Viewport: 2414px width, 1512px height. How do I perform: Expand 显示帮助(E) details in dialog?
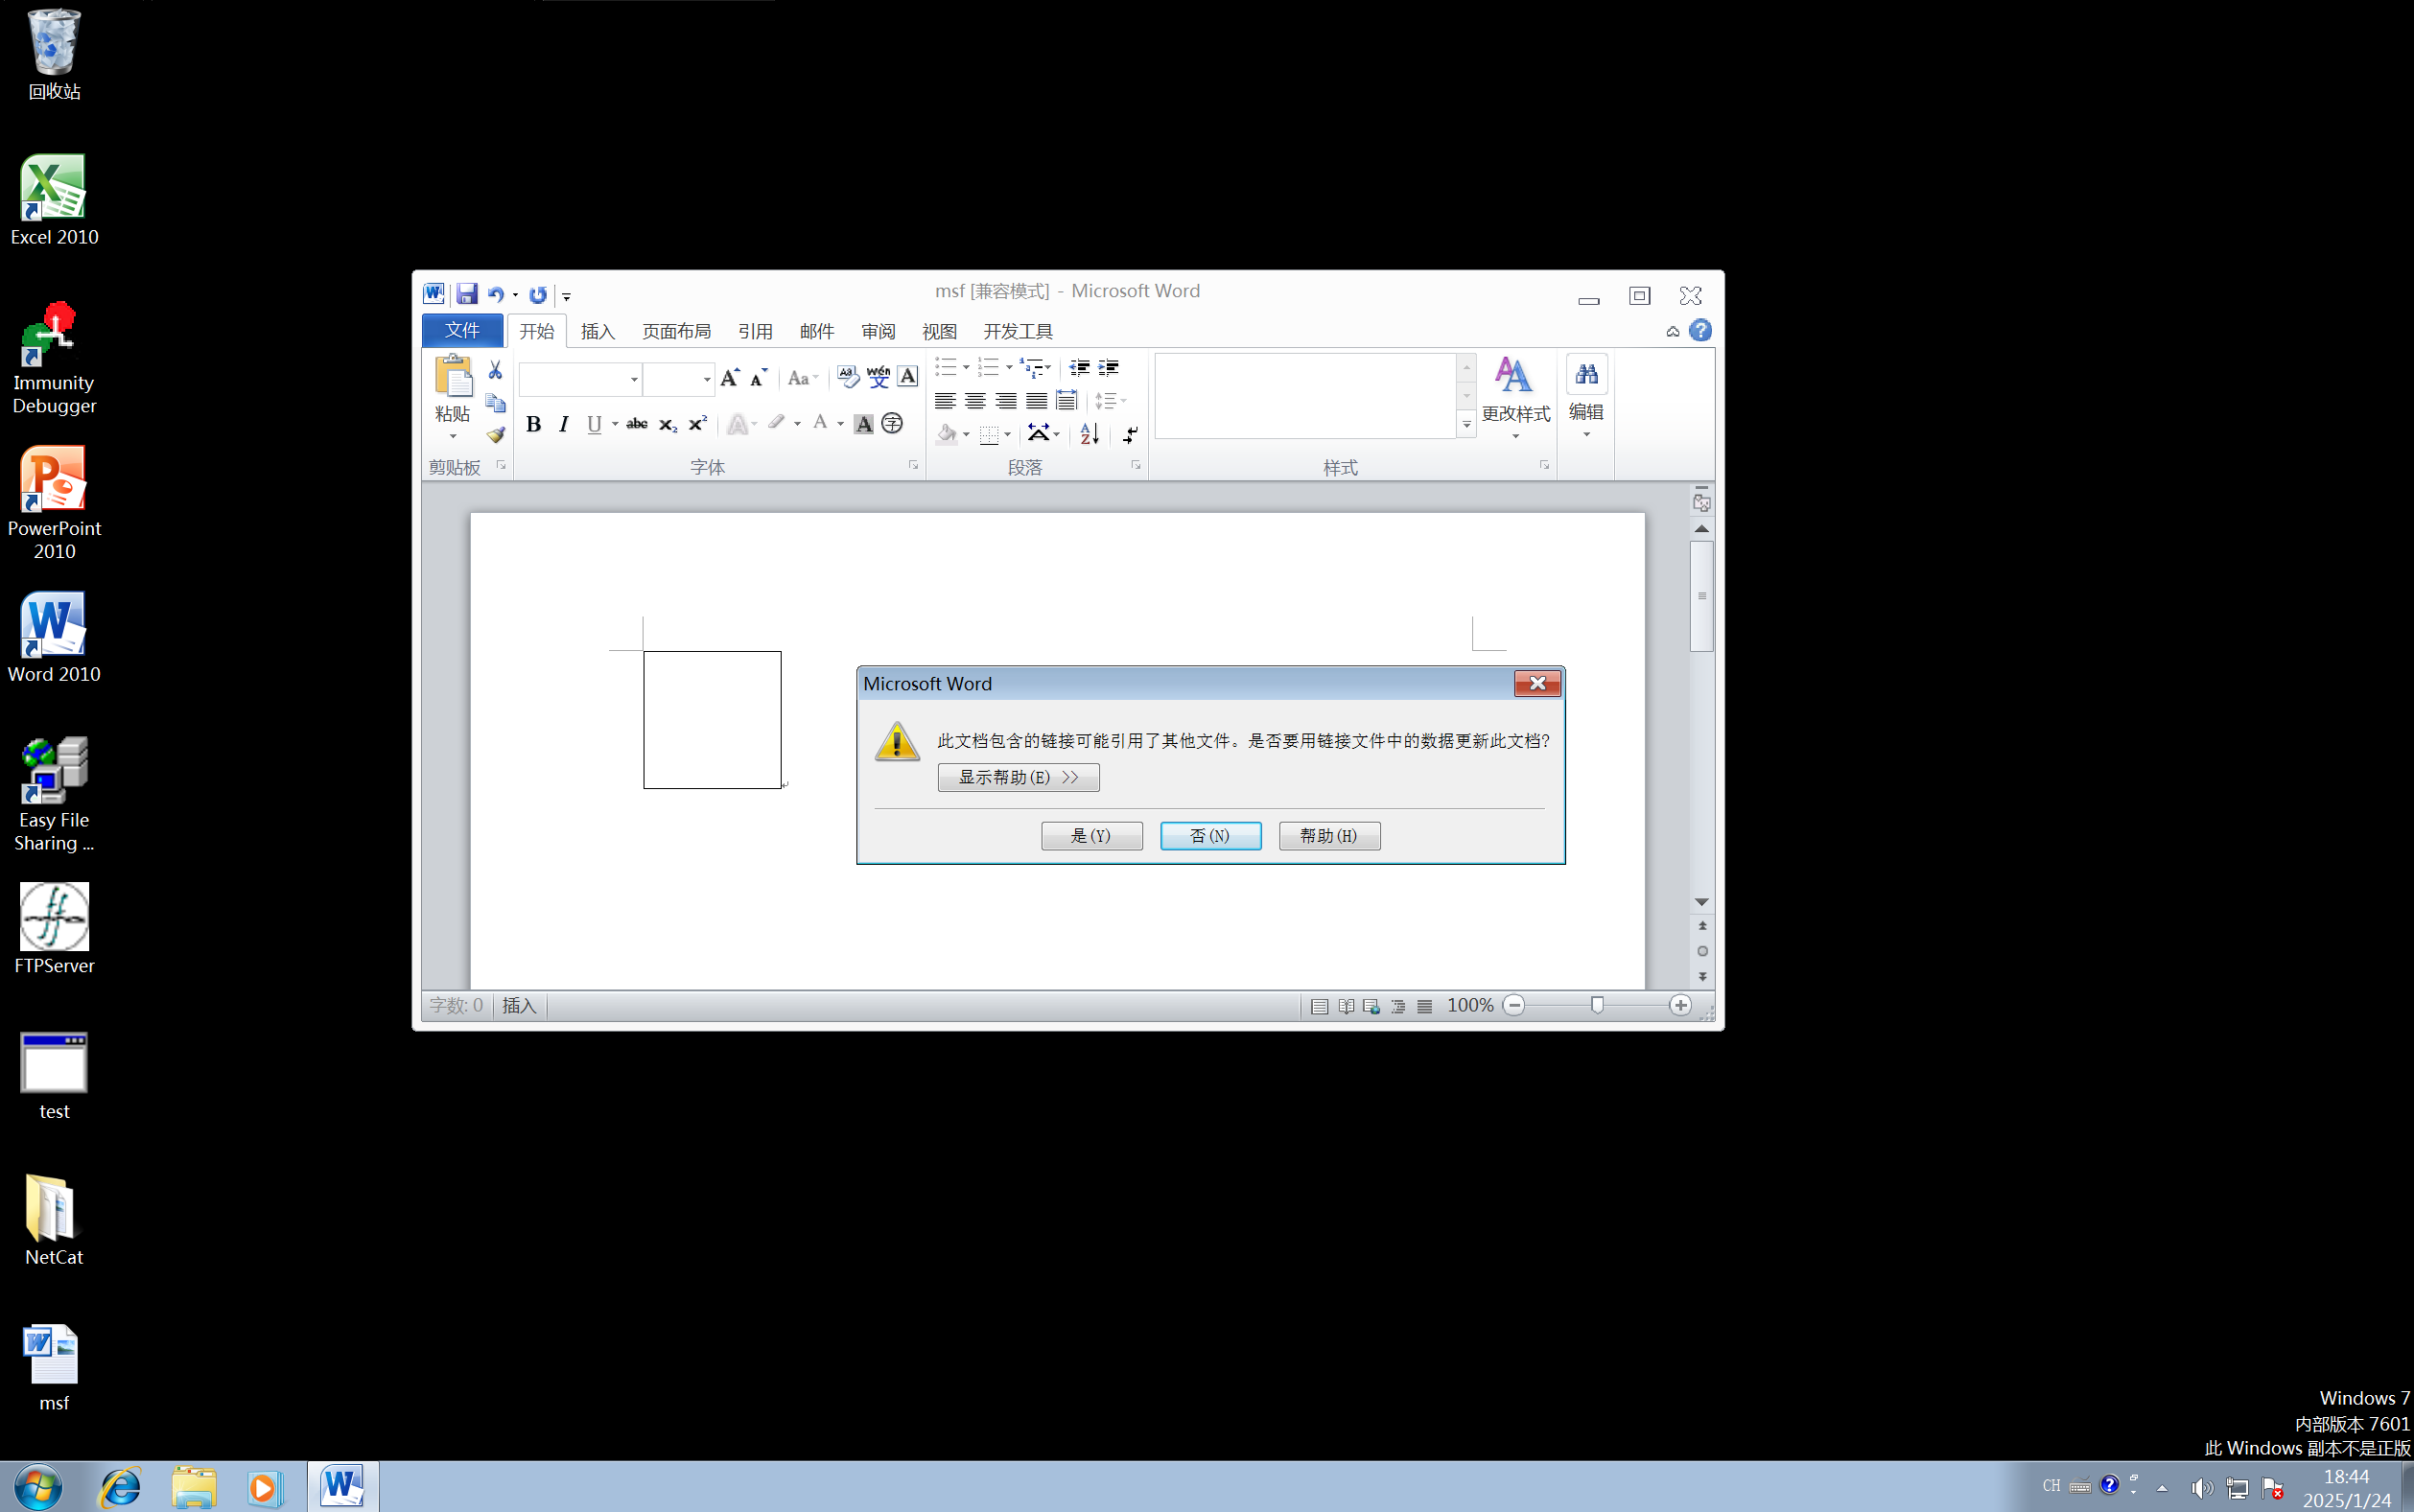click(1018, 777)
